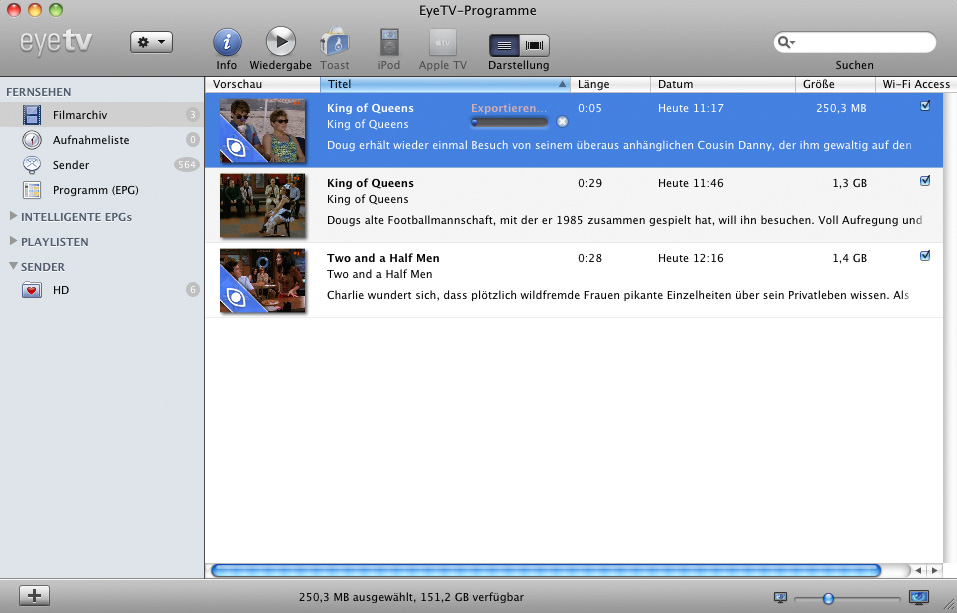Click the horizontal scrollbar thumb
Image resolution: width=957 pixels, height=613 pixels.
click(x=546, y=570)
